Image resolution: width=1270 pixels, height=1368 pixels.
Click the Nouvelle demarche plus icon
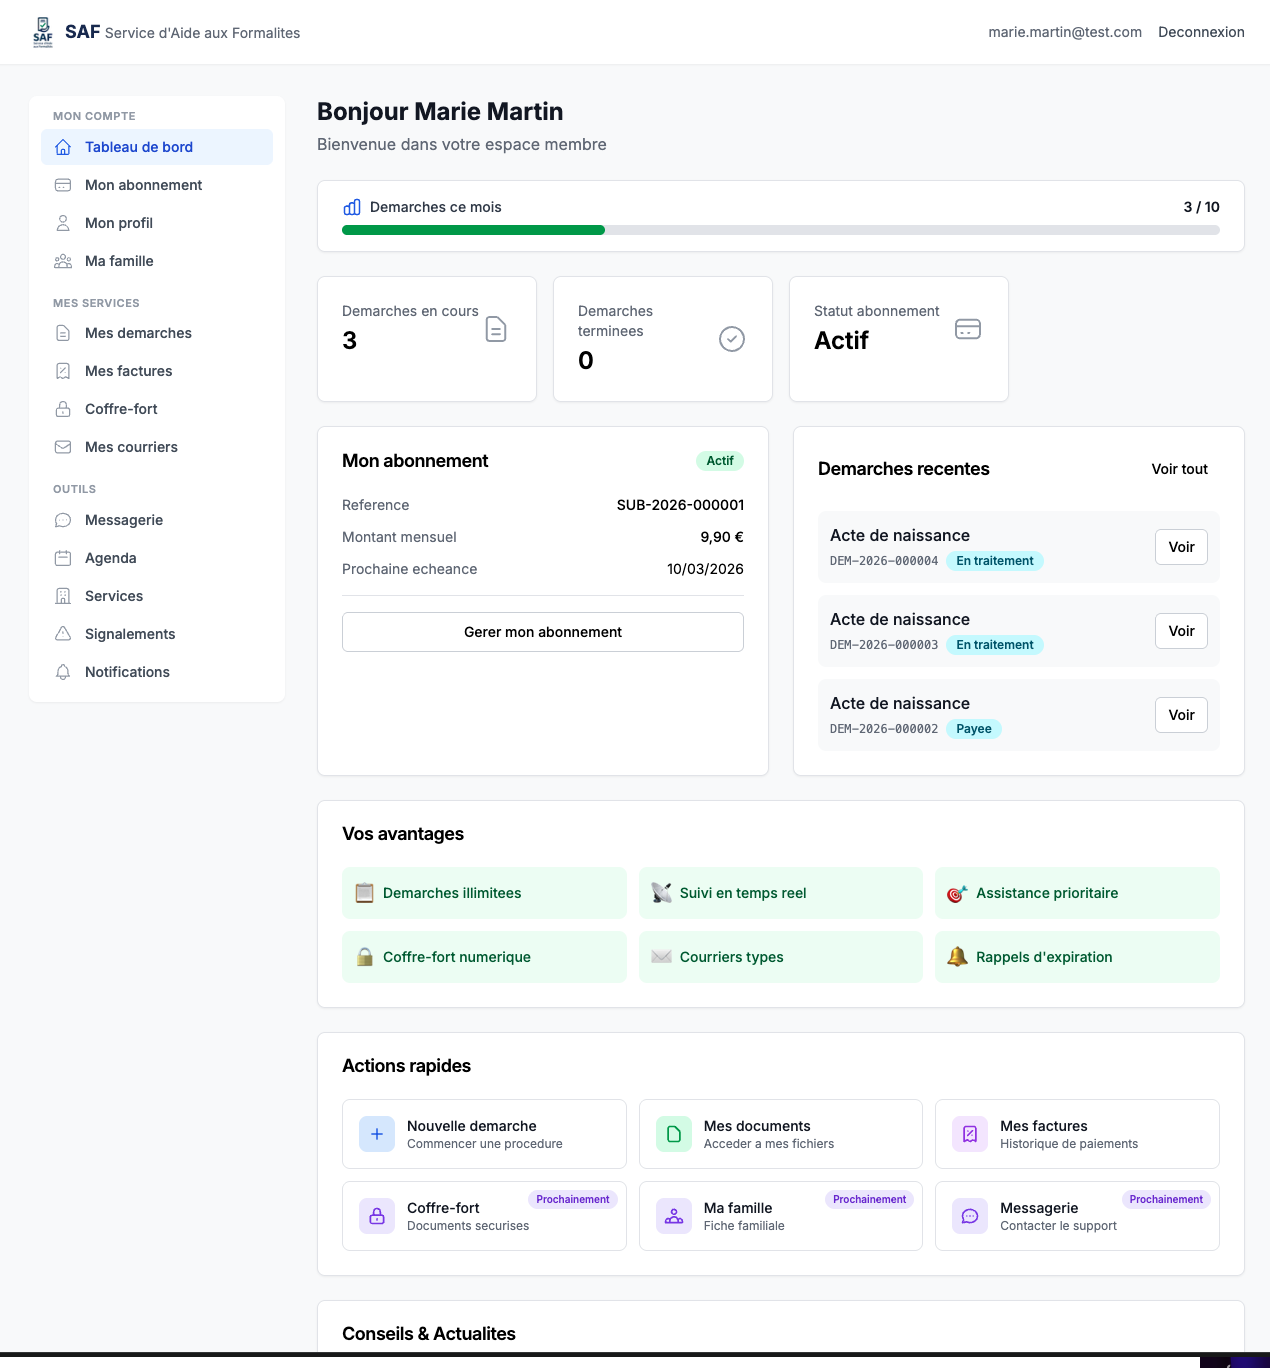(377, 1134)
